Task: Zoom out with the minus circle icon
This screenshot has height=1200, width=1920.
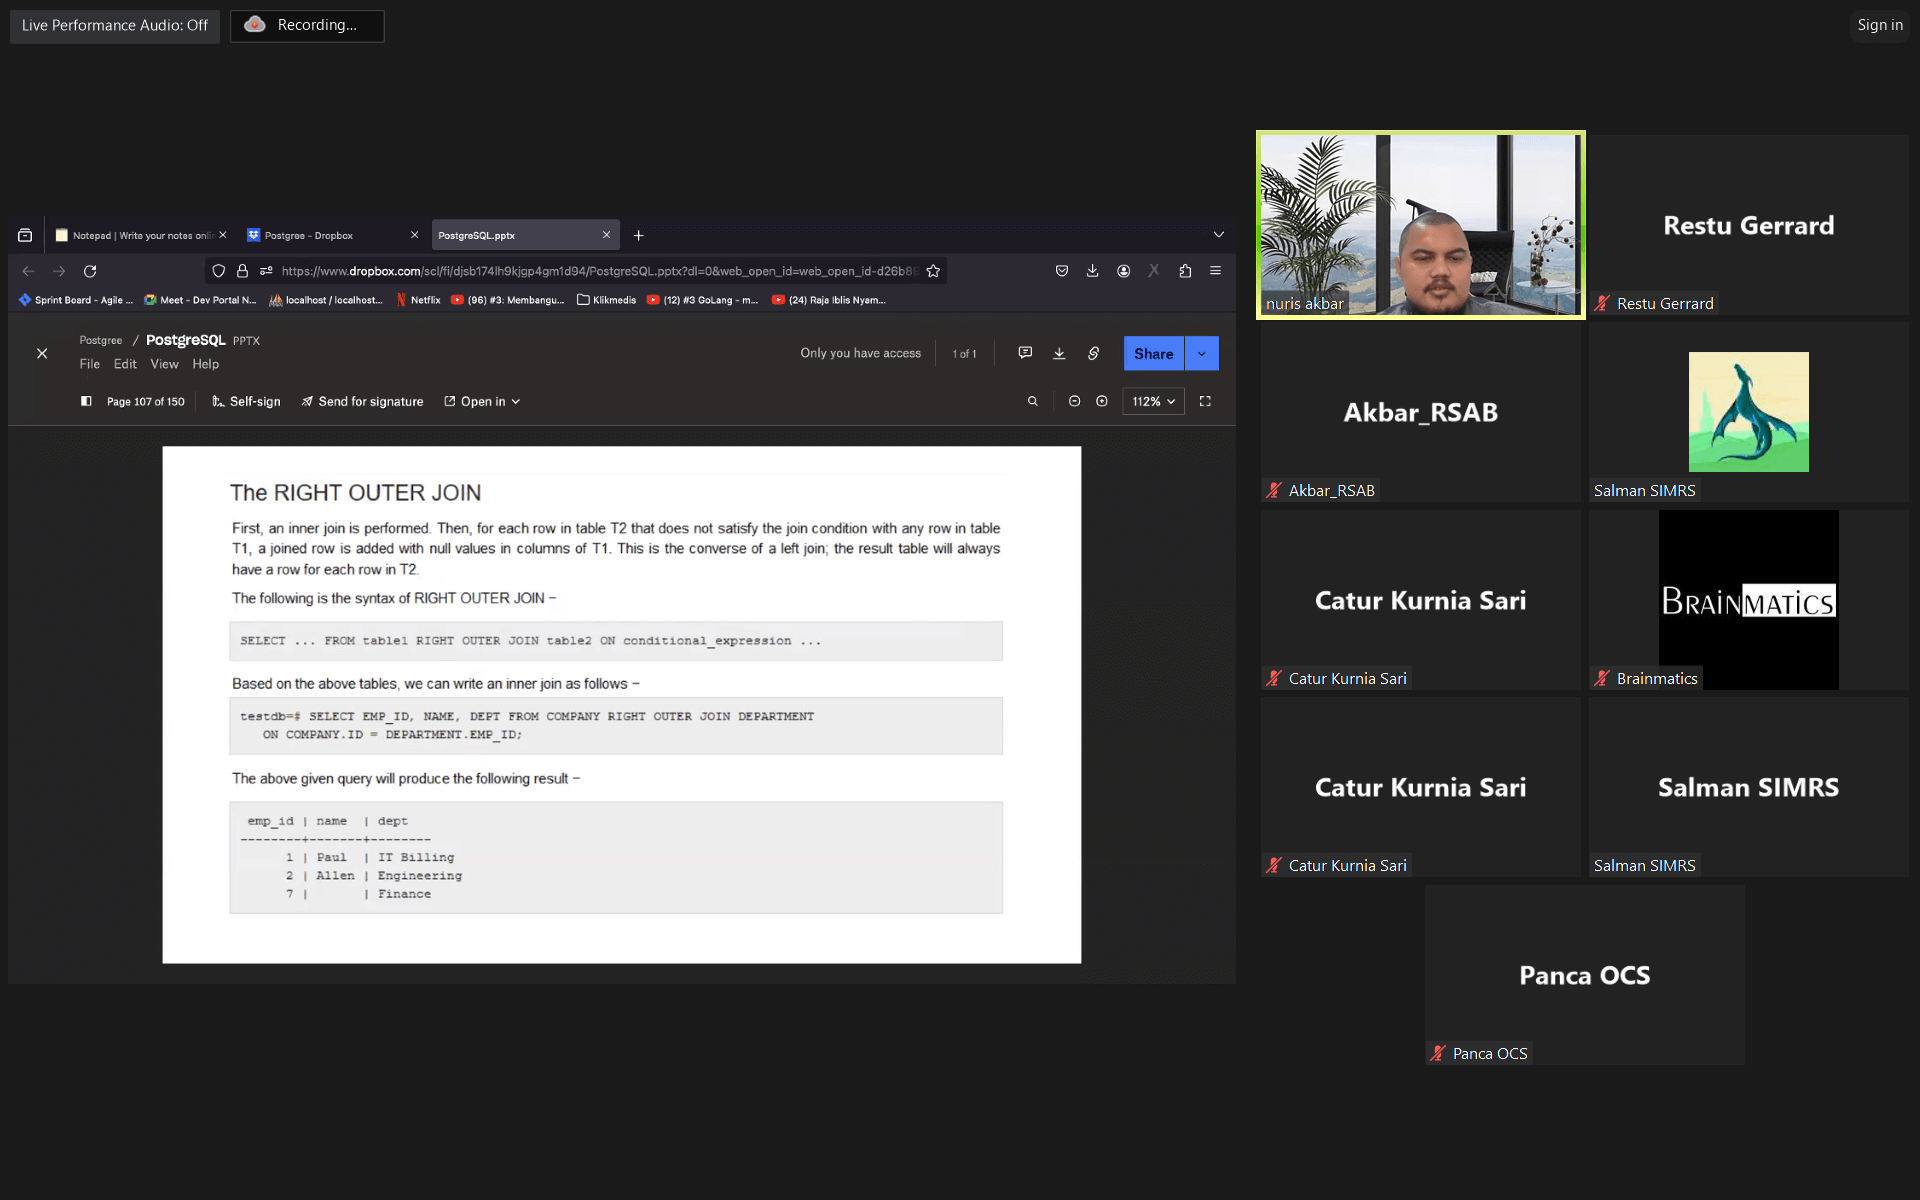Action: pos(1074,401)
